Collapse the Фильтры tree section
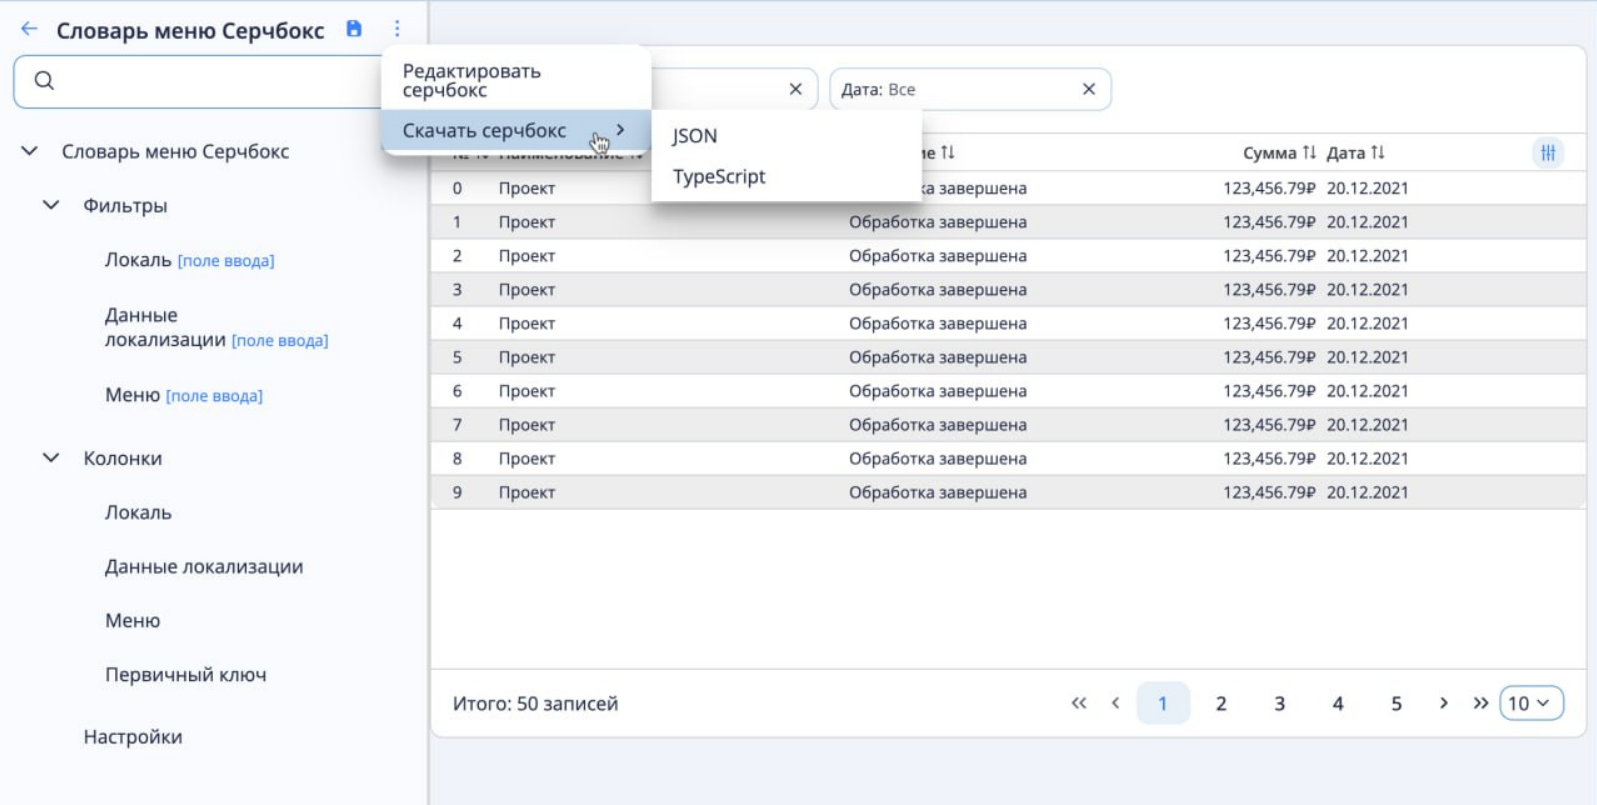This screenshot has width=1597, height=805. pyautogui.click(x=51, y=205)
